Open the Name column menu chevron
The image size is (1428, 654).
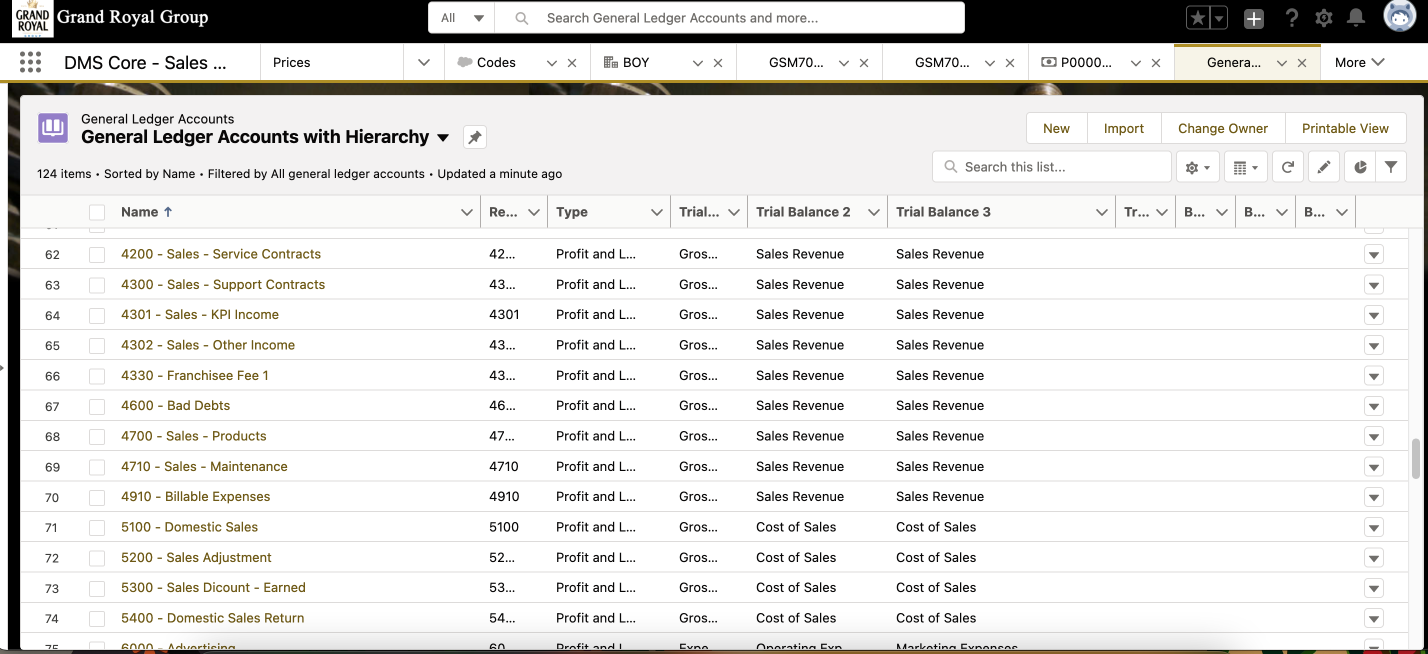(466, 212)
